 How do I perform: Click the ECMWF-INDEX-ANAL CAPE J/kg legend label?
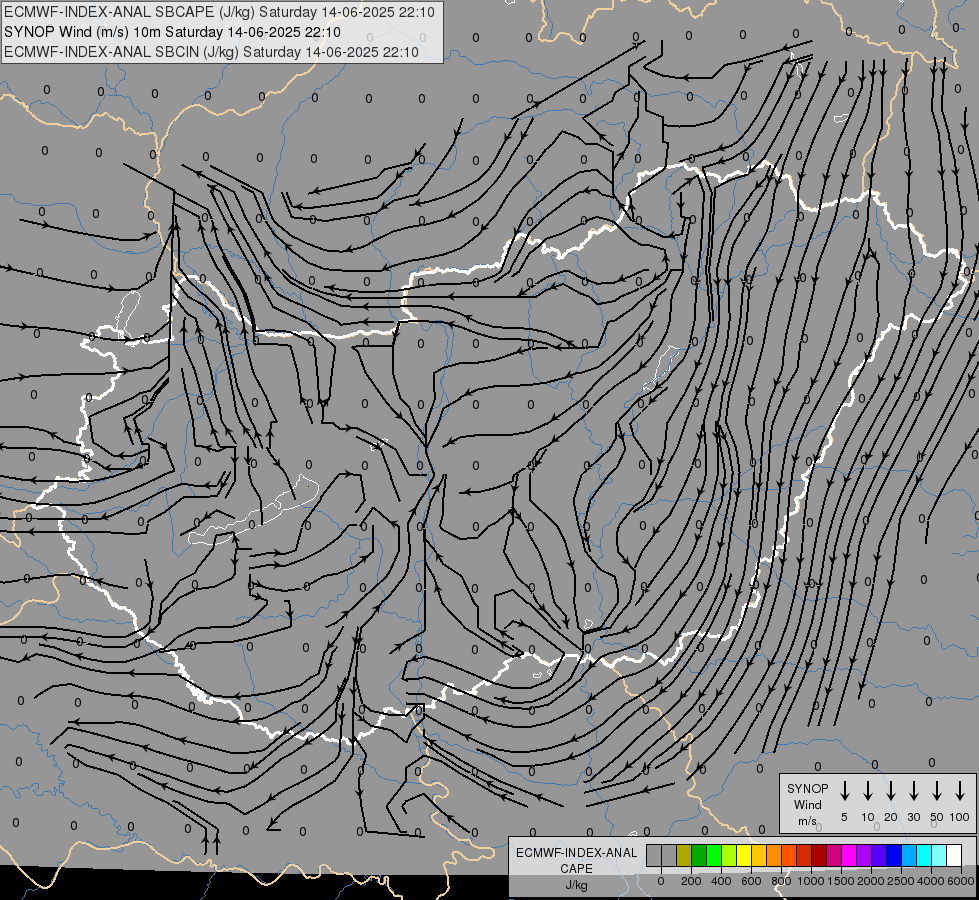pos(576,868)
